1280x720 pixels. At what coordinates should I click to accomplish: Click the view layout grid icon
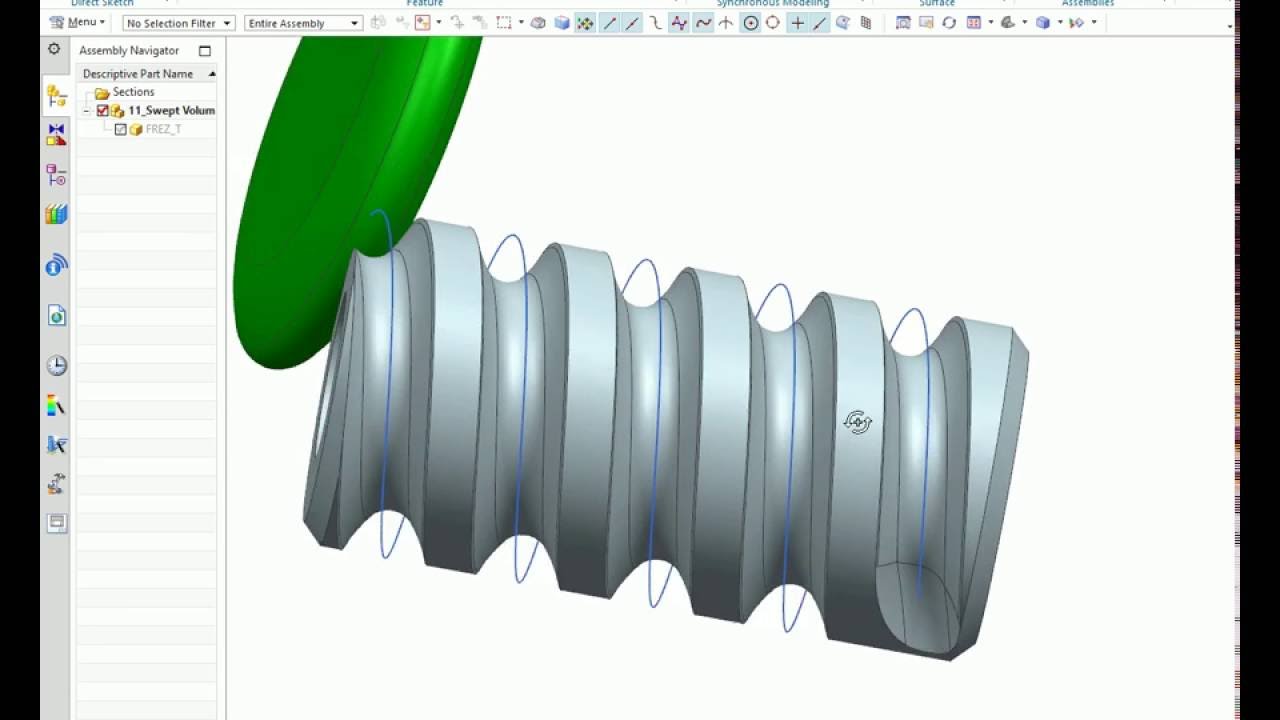click(x=973, y=23)
